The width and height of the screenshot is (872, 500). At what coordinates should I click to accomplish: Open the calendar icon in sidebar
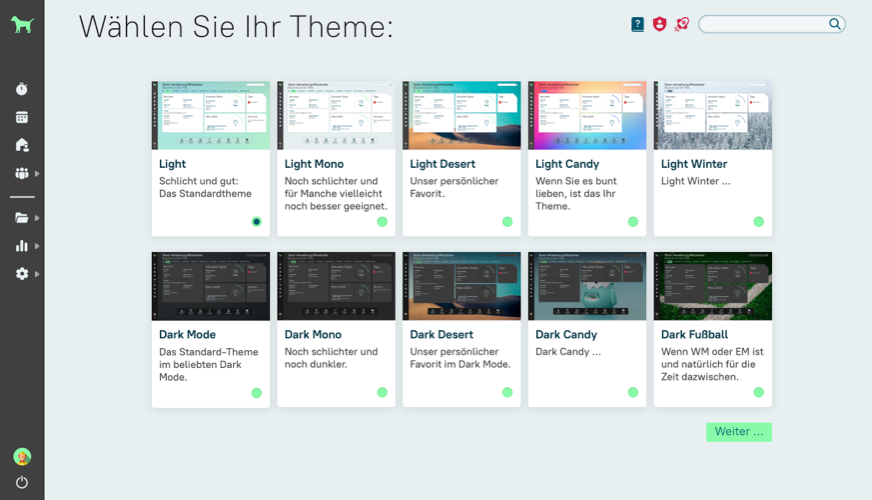click(x=22, y=117)
